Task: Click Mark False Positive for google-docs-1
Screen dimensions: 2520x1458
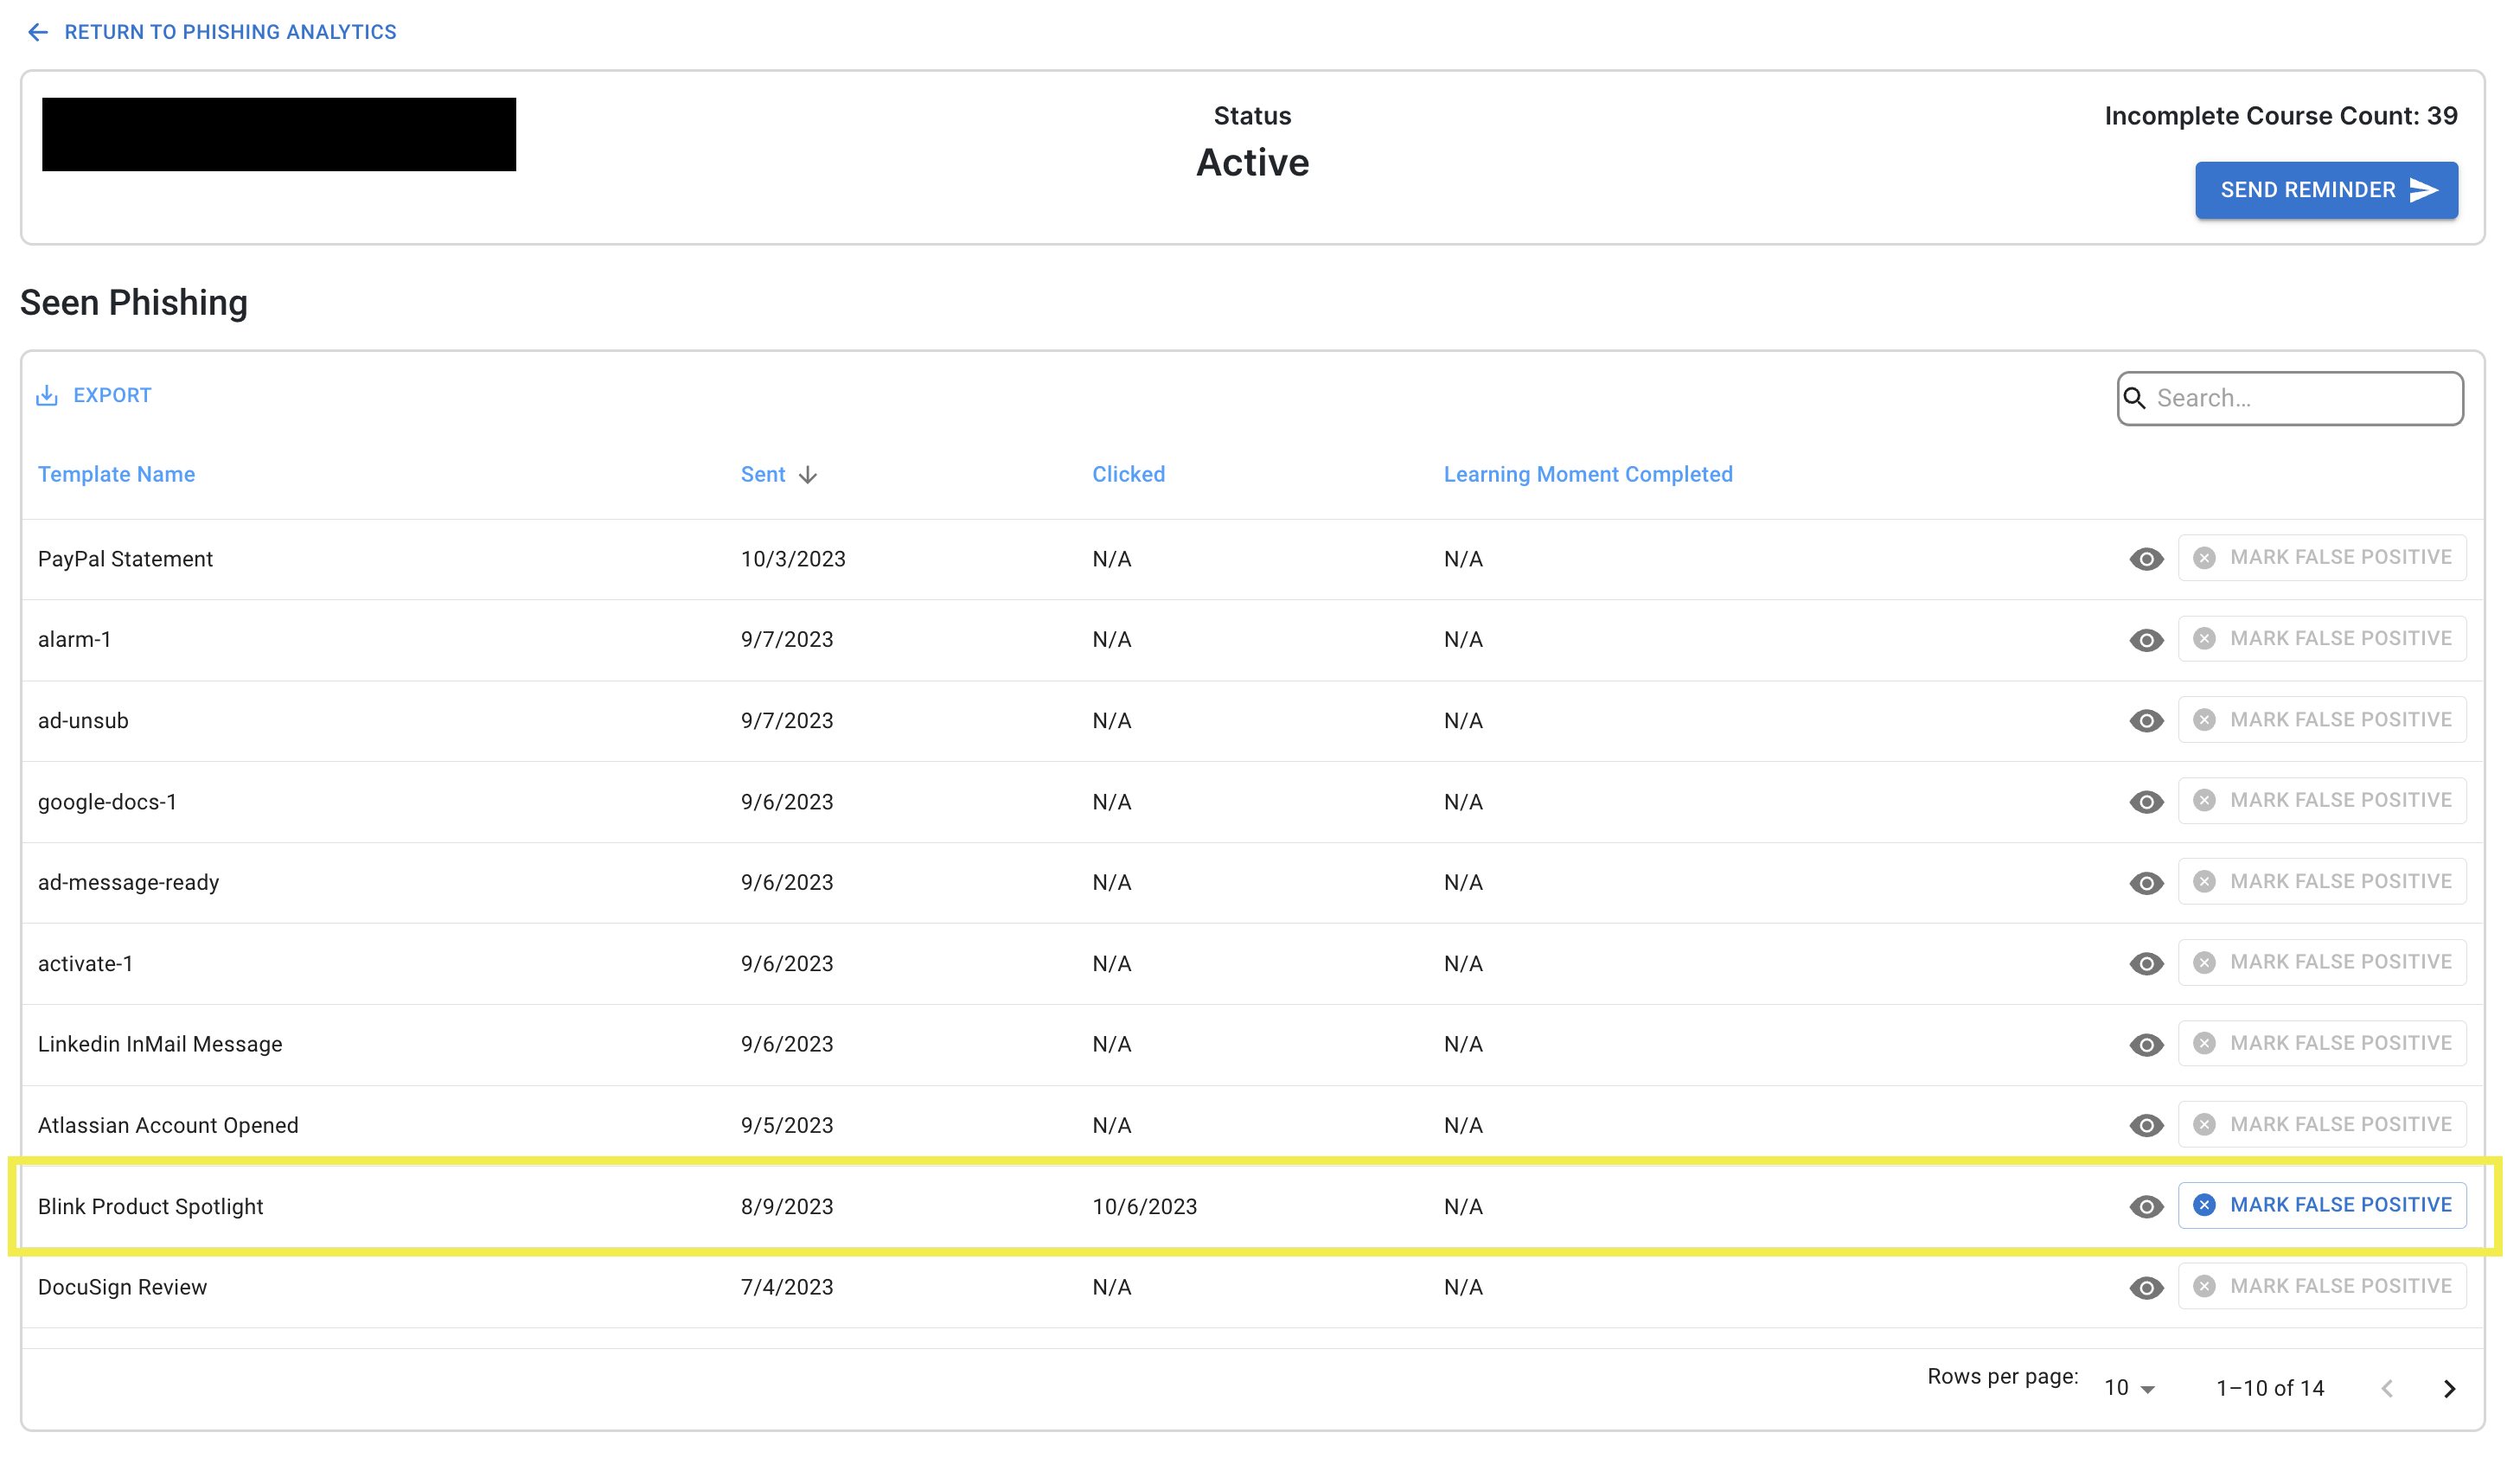Action: [2322, 800]
